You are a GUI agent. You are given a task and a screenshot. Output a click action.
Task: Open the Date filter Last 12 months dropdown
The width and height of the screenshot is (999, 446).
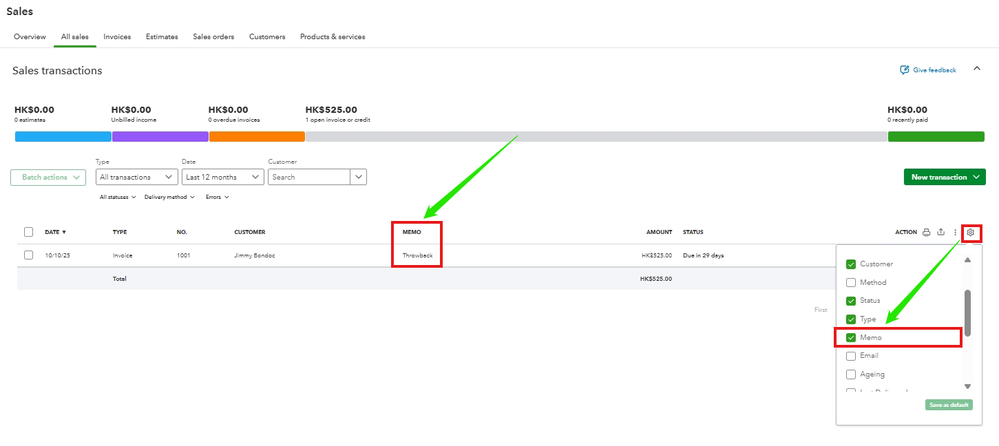pos(223,177)
